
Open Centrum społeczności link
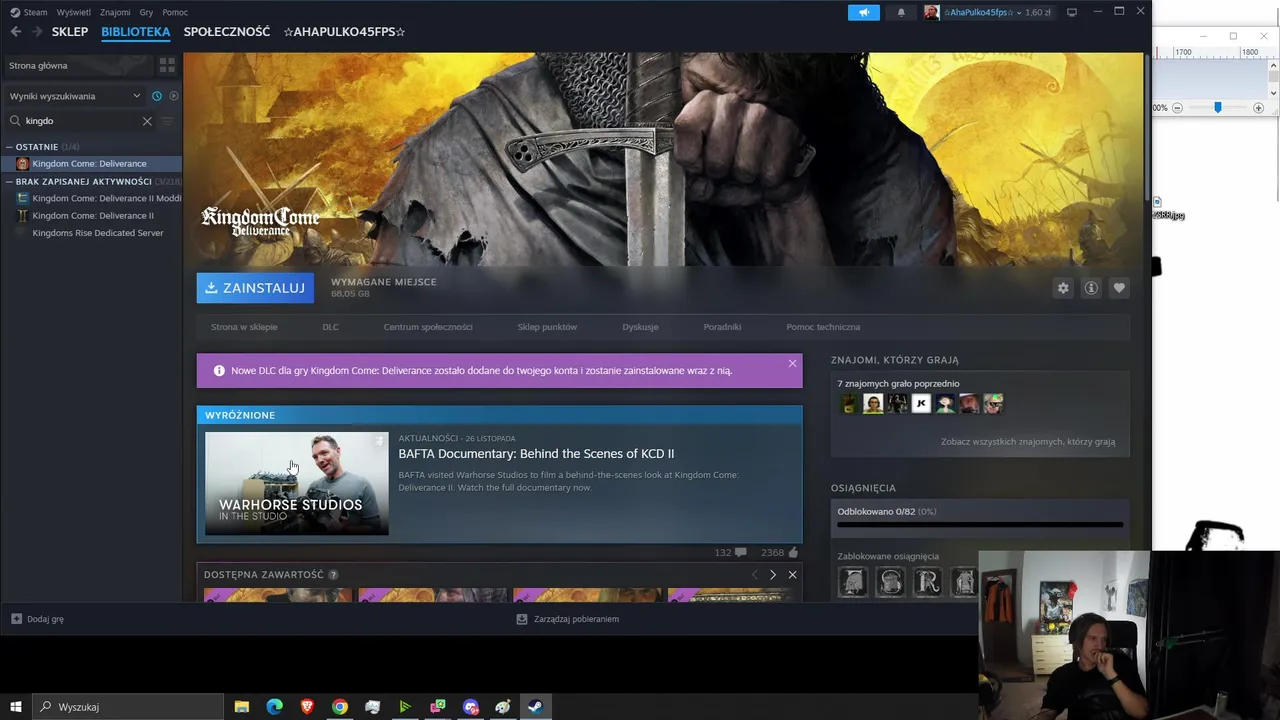coord(428,327)
